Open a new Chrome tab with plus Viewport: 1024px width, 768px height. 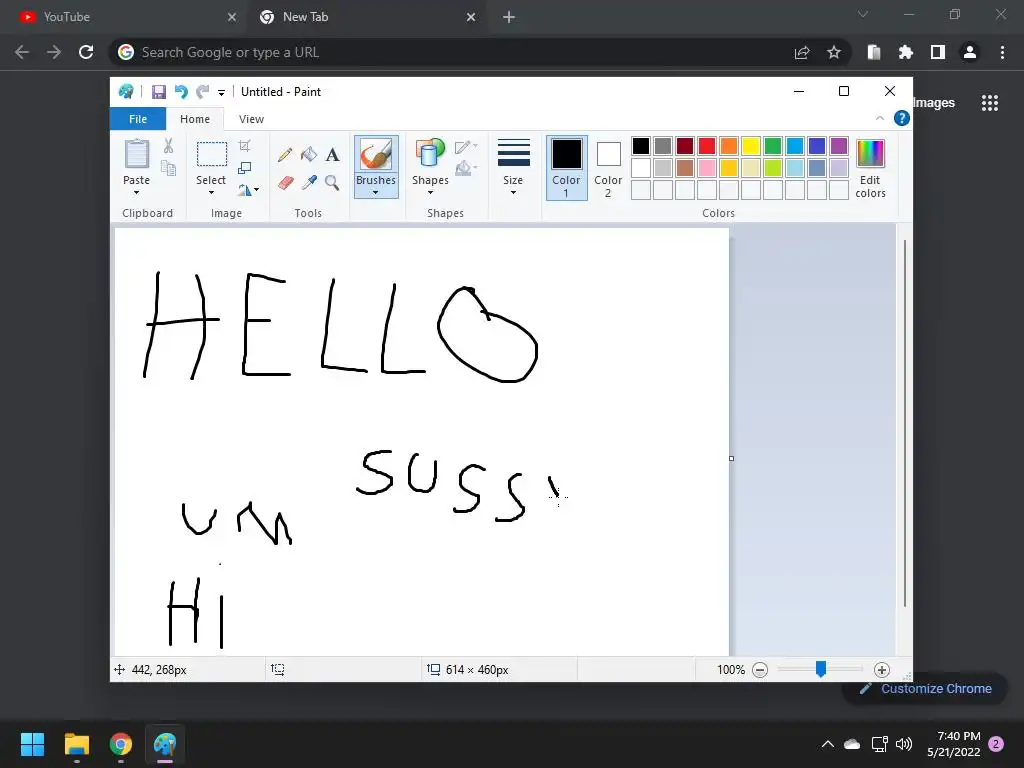[x=509, y=17]
